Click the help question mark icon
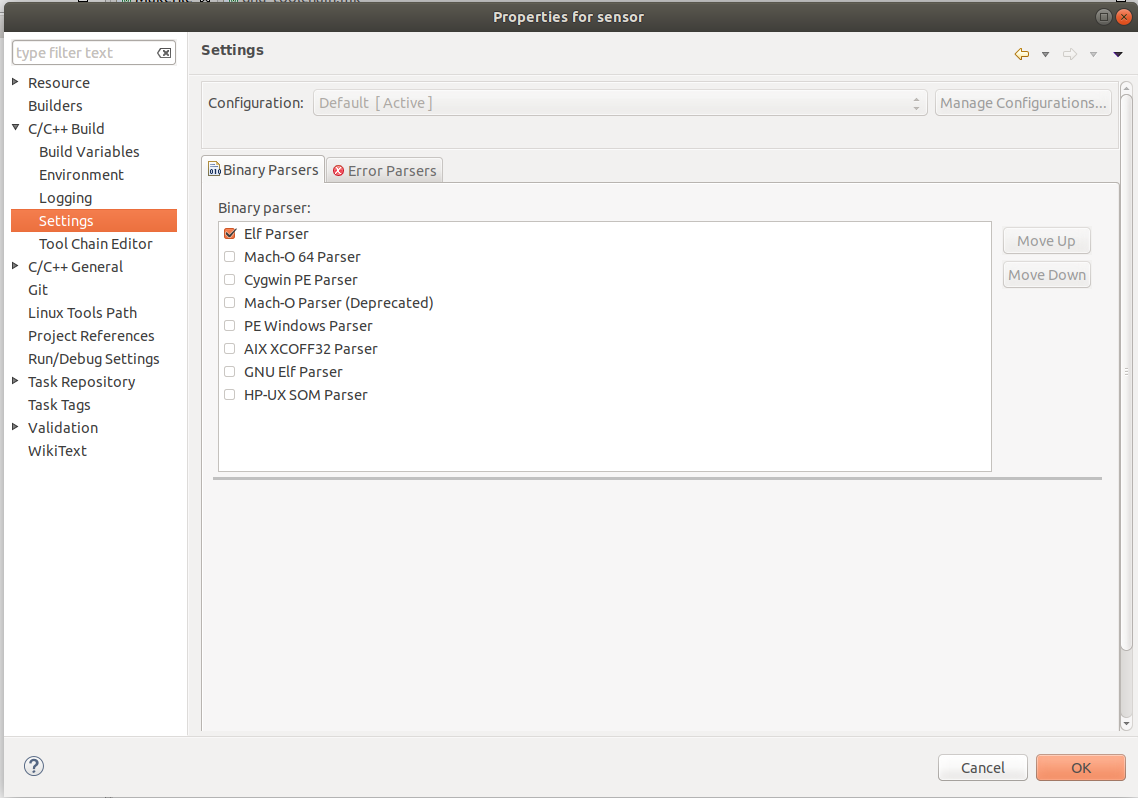This screenshot has width=1138, height=798. pos(34,766)
